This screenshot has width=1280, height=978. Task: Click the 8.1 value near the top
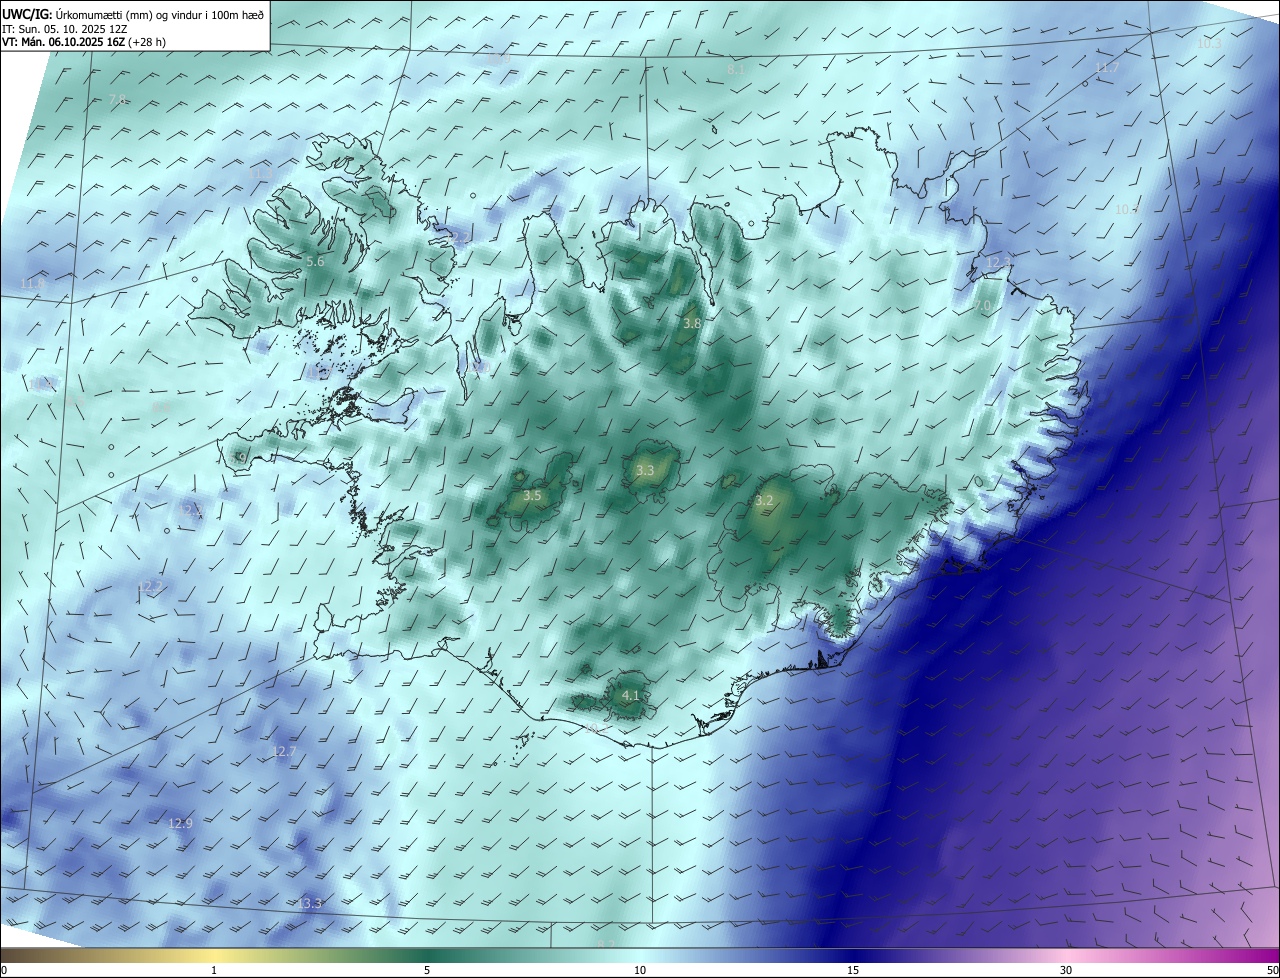[737, 69]
